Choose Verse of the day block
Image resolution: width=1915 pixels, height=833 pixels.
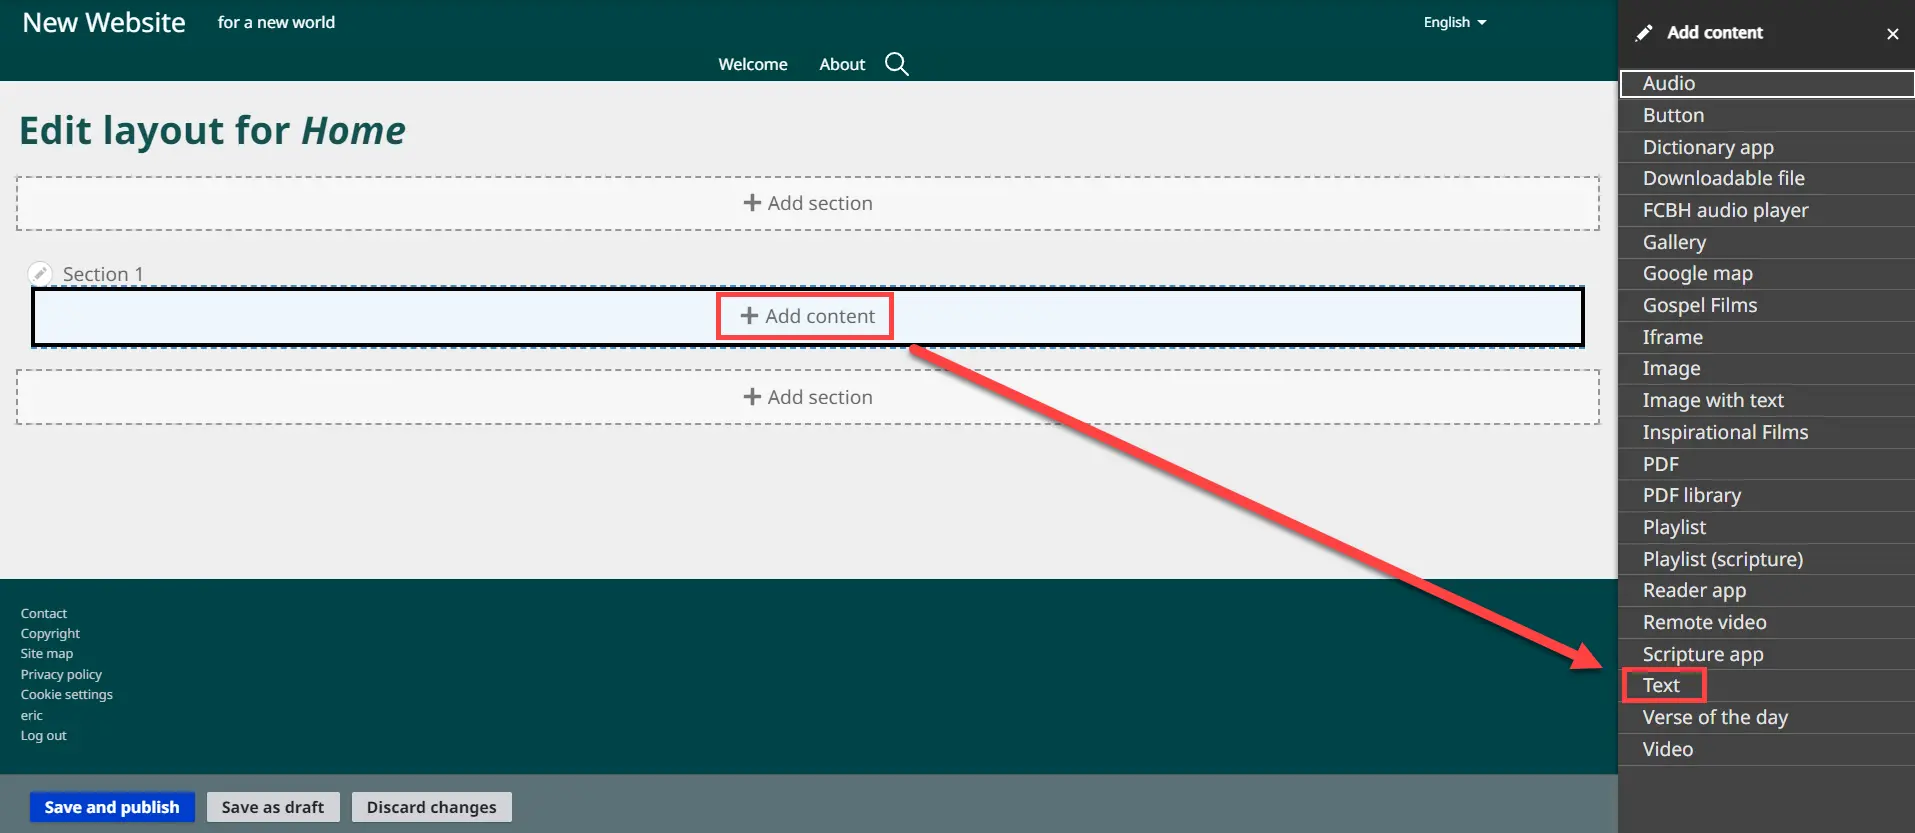coord(1714,717)
